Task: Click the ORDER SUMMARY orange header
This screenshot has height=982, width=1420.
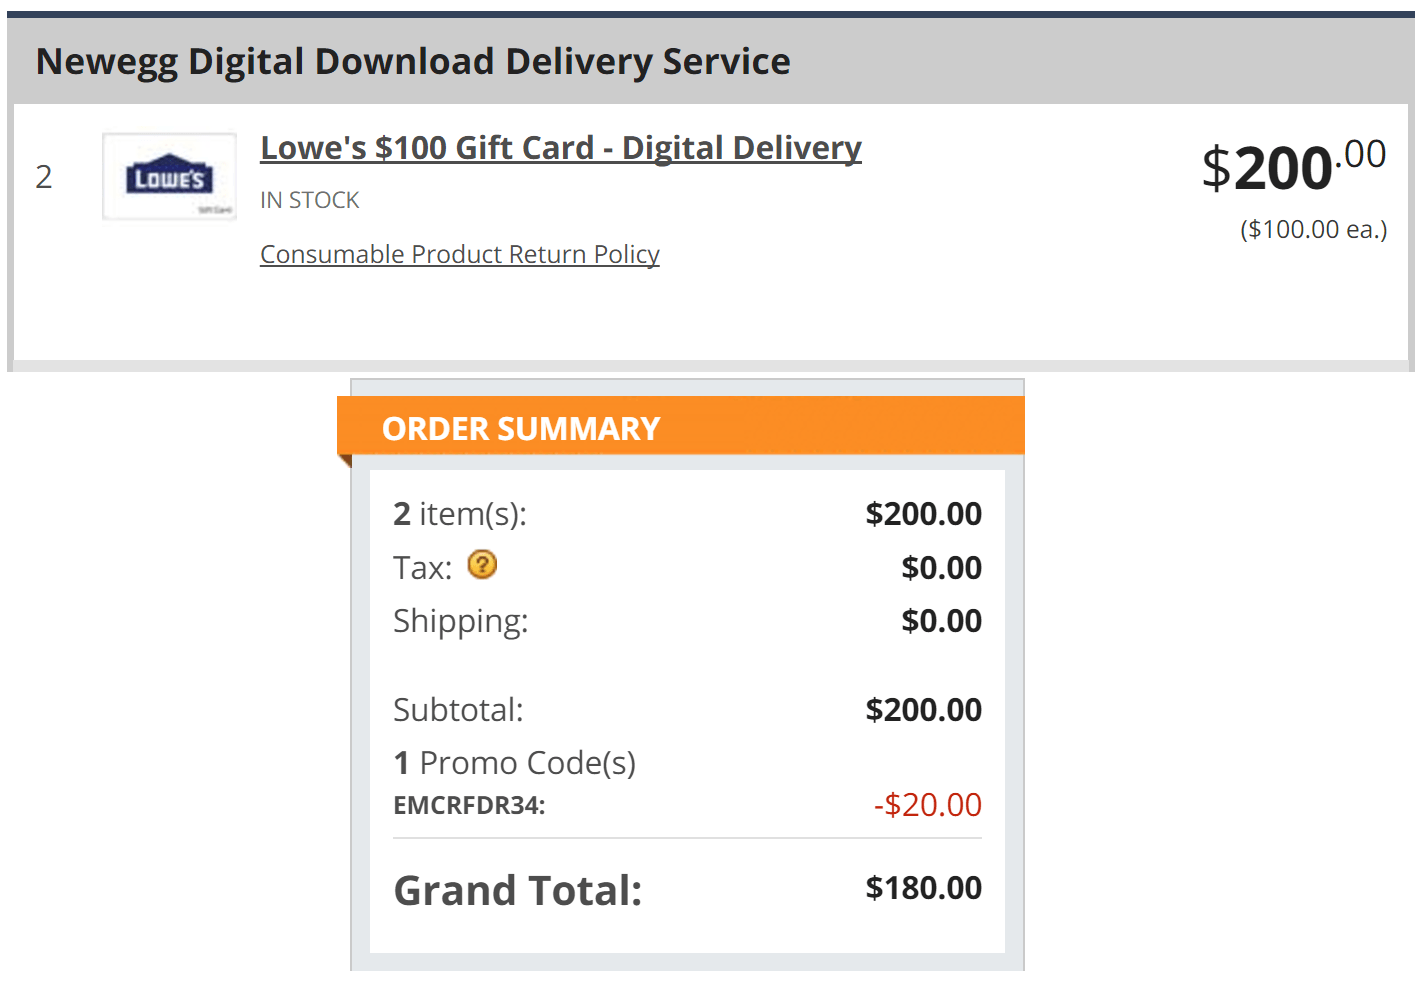Action: point(681,427)
